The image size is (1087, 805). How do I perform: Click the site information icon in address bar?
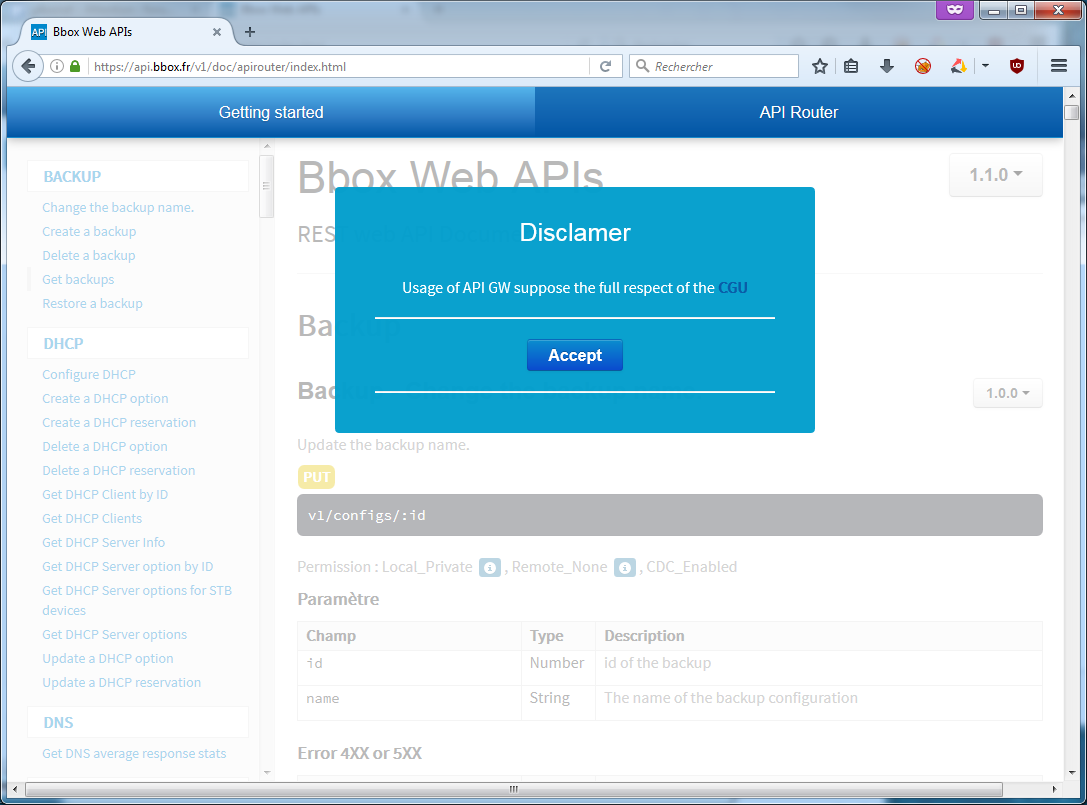tap(57, 67)
